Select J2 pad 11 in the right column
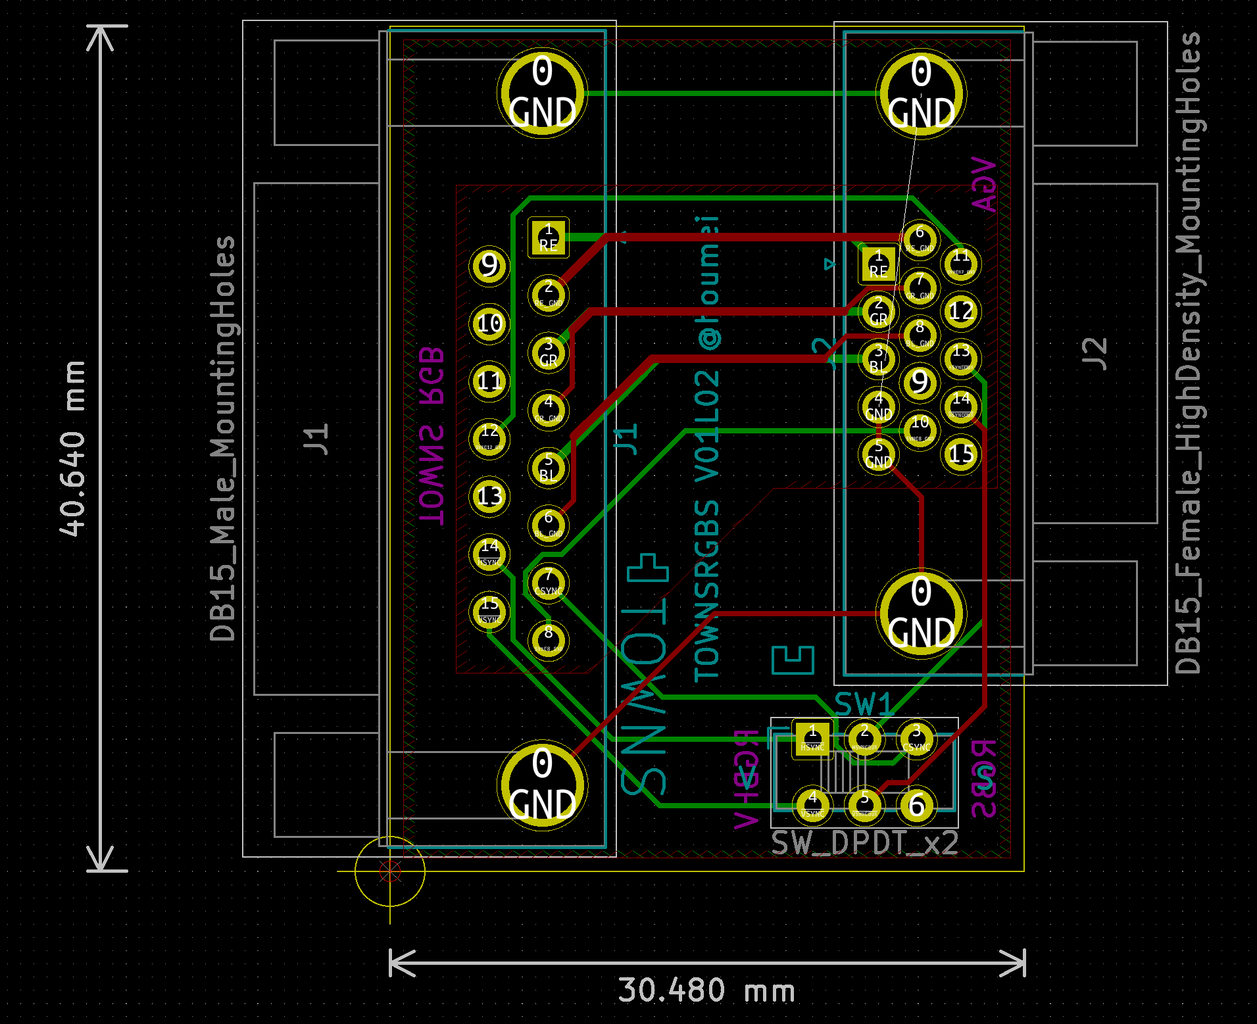 [x=961, y=264]
